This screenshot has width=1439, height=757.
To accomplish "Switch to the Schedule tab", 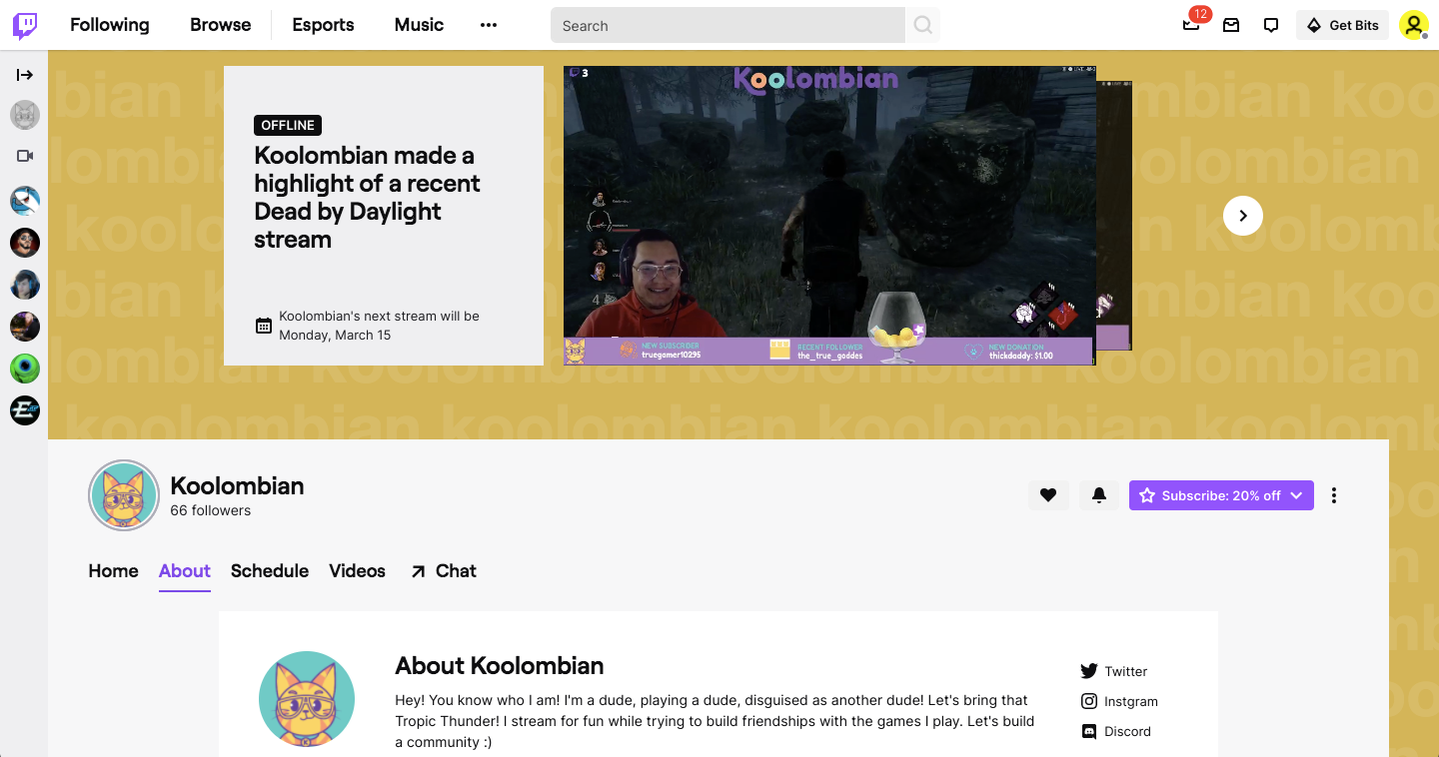I will (269, 571).
